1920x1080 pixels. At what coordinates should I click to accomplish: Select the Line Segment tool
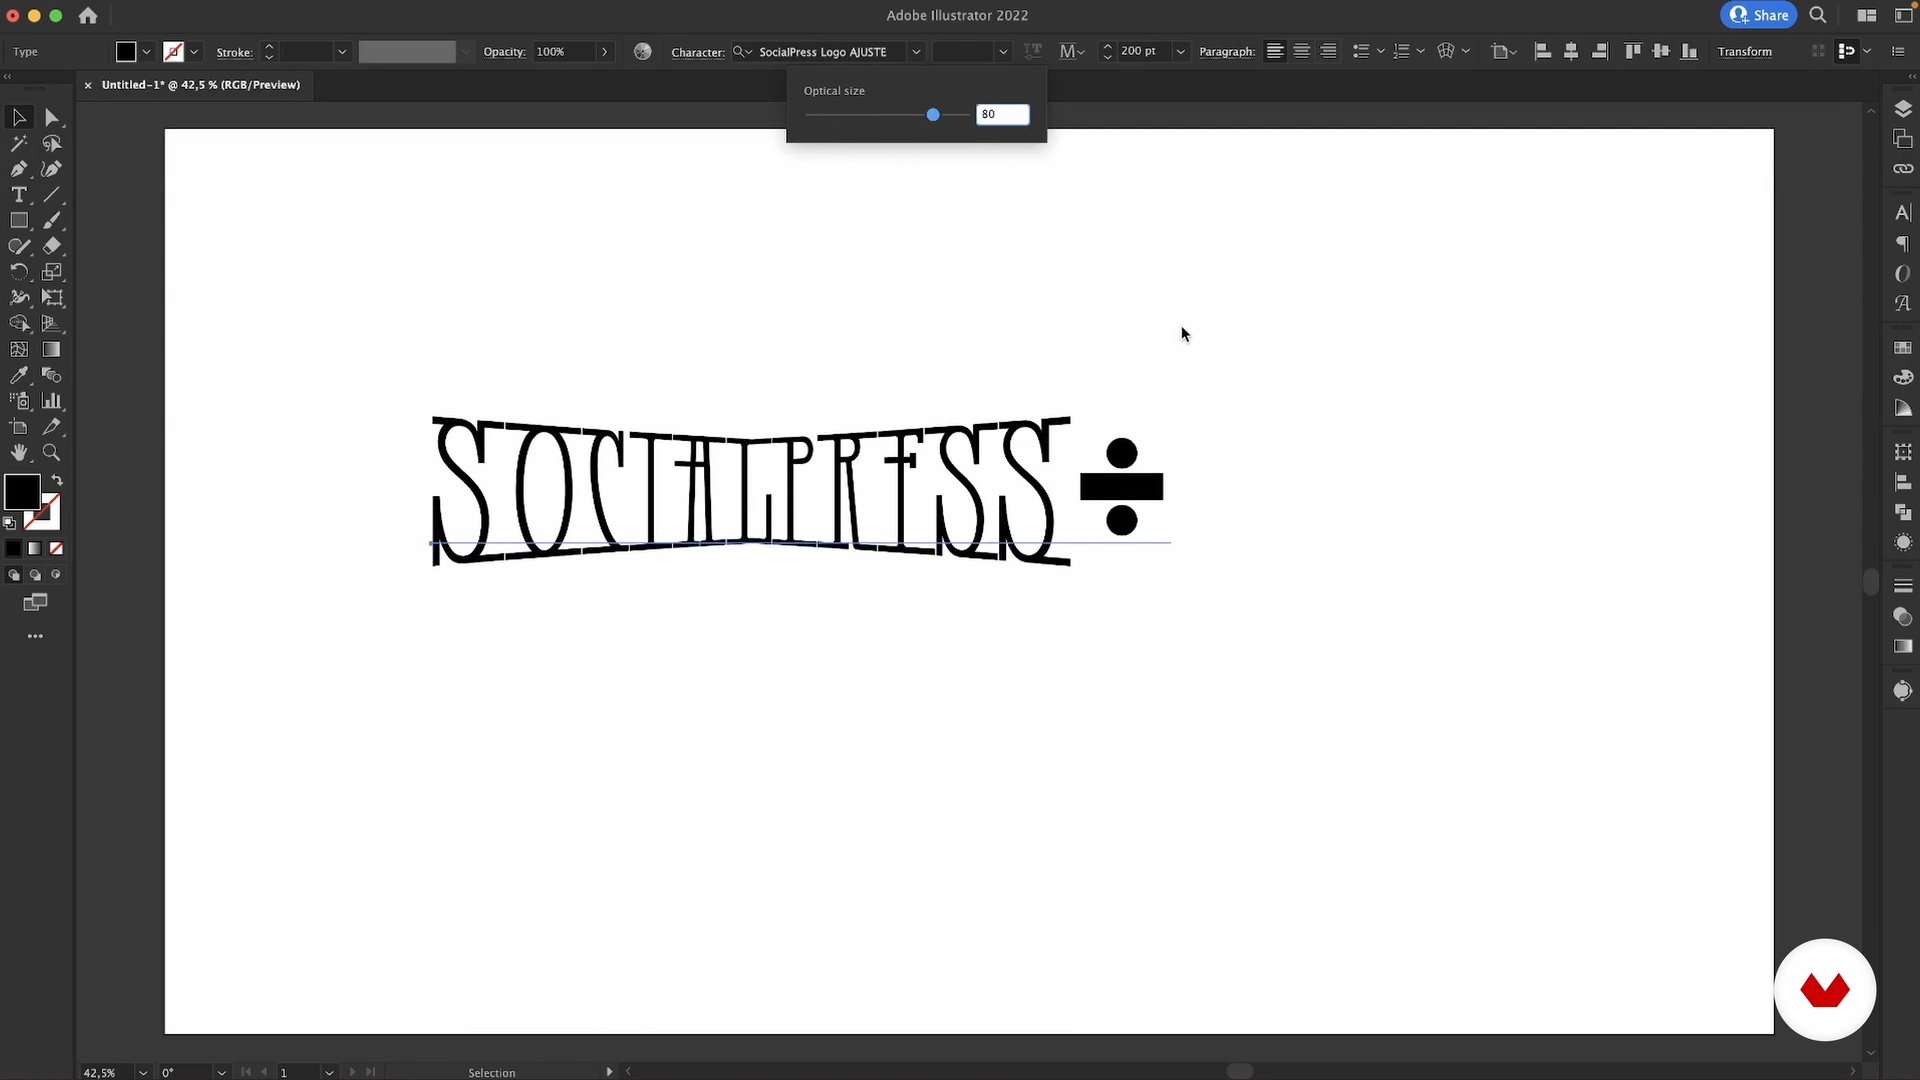coord(52,195)
